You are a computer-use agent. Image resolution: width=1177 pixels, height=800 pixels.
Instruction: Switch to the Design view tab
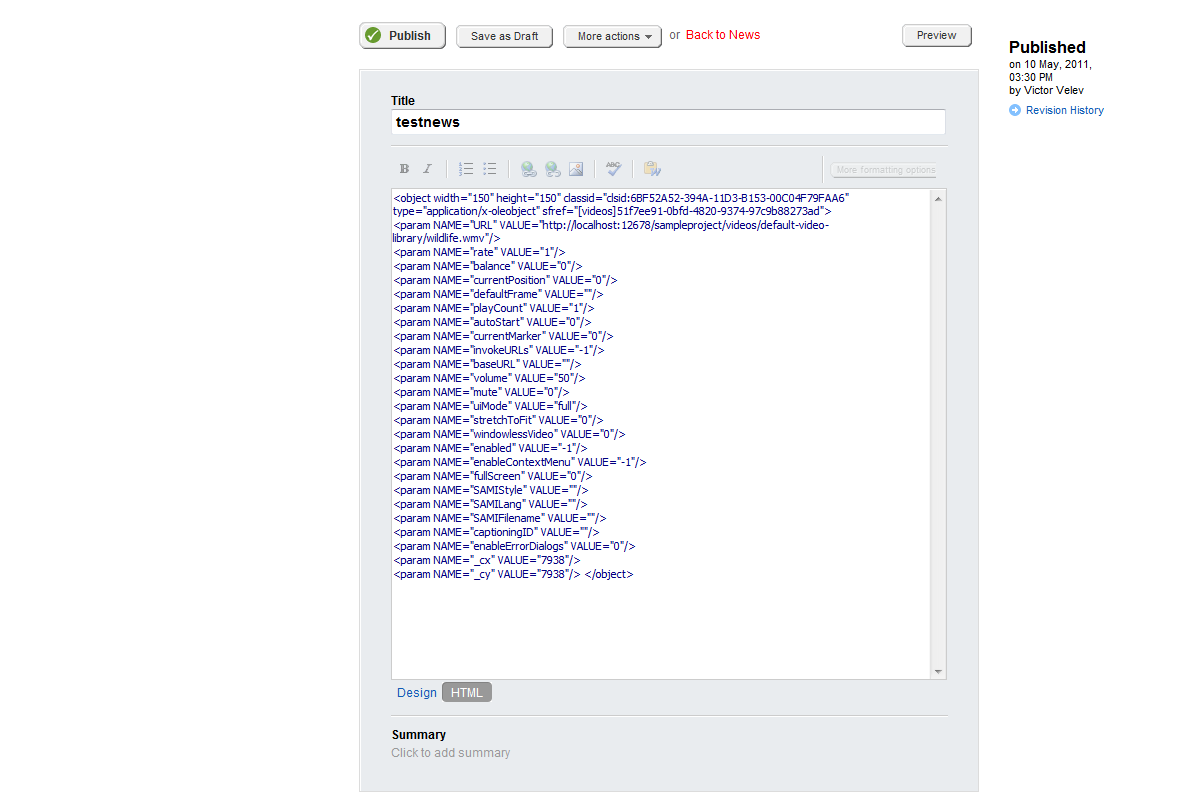pyautogui.click(x=417, y=693)
